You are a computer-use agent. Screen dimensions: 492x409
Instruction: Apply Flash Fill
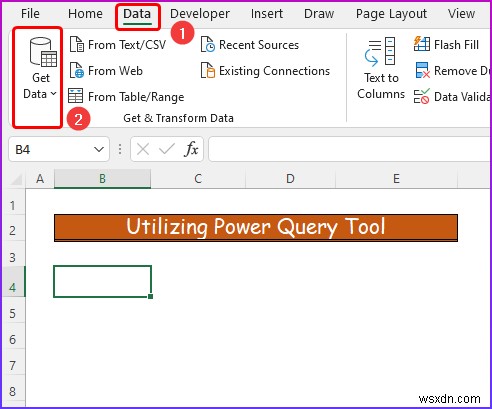pyautogui.click(x=446, y=45)
